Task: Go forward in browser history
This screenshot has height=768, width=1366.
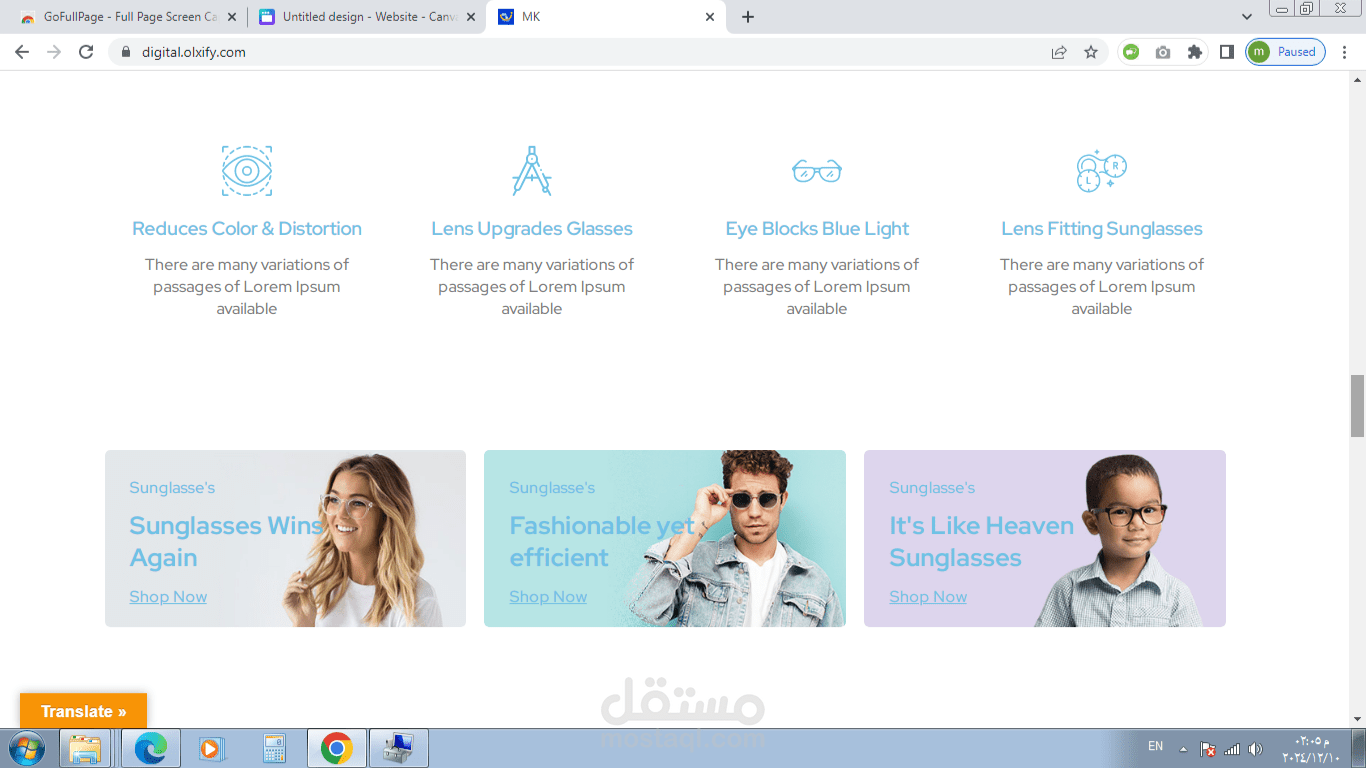Action: tap(54, 52)
